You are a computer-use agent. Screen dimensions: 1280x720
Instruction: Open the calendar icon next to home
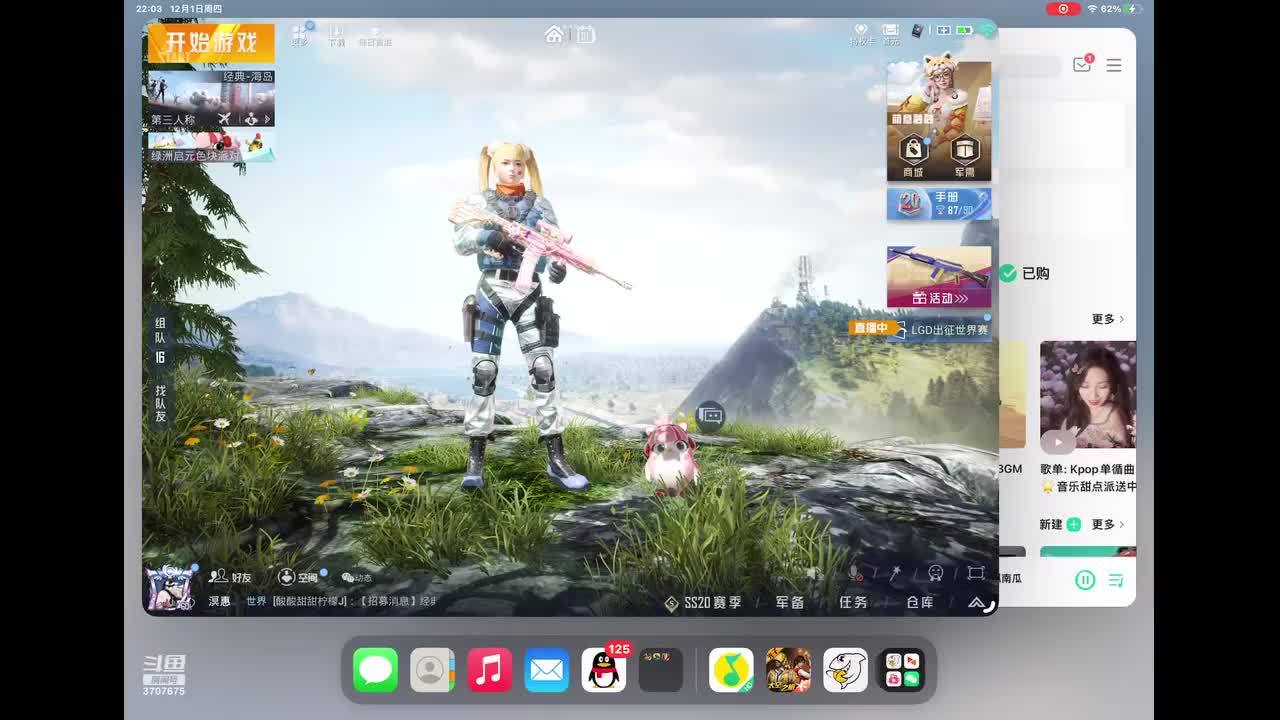tap(585, 34)
